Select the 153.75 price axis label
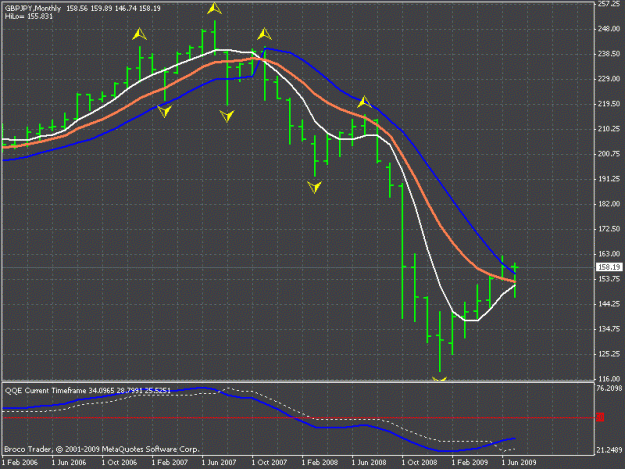The image size is (625, 469). pyautogui.click(x=609, y=279)
